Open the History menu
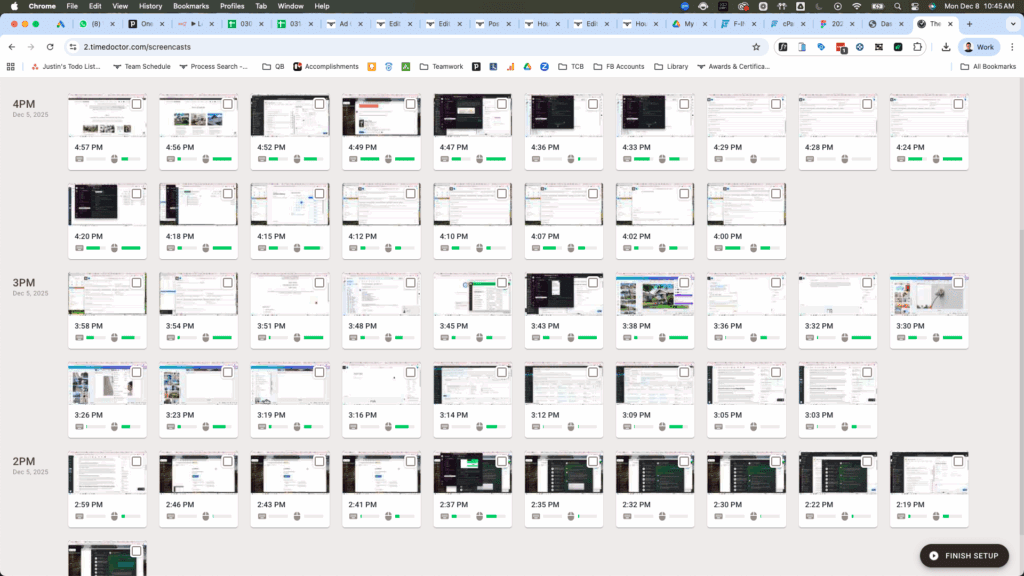Viewport: 1024px width, 576px height. [150, 6]
